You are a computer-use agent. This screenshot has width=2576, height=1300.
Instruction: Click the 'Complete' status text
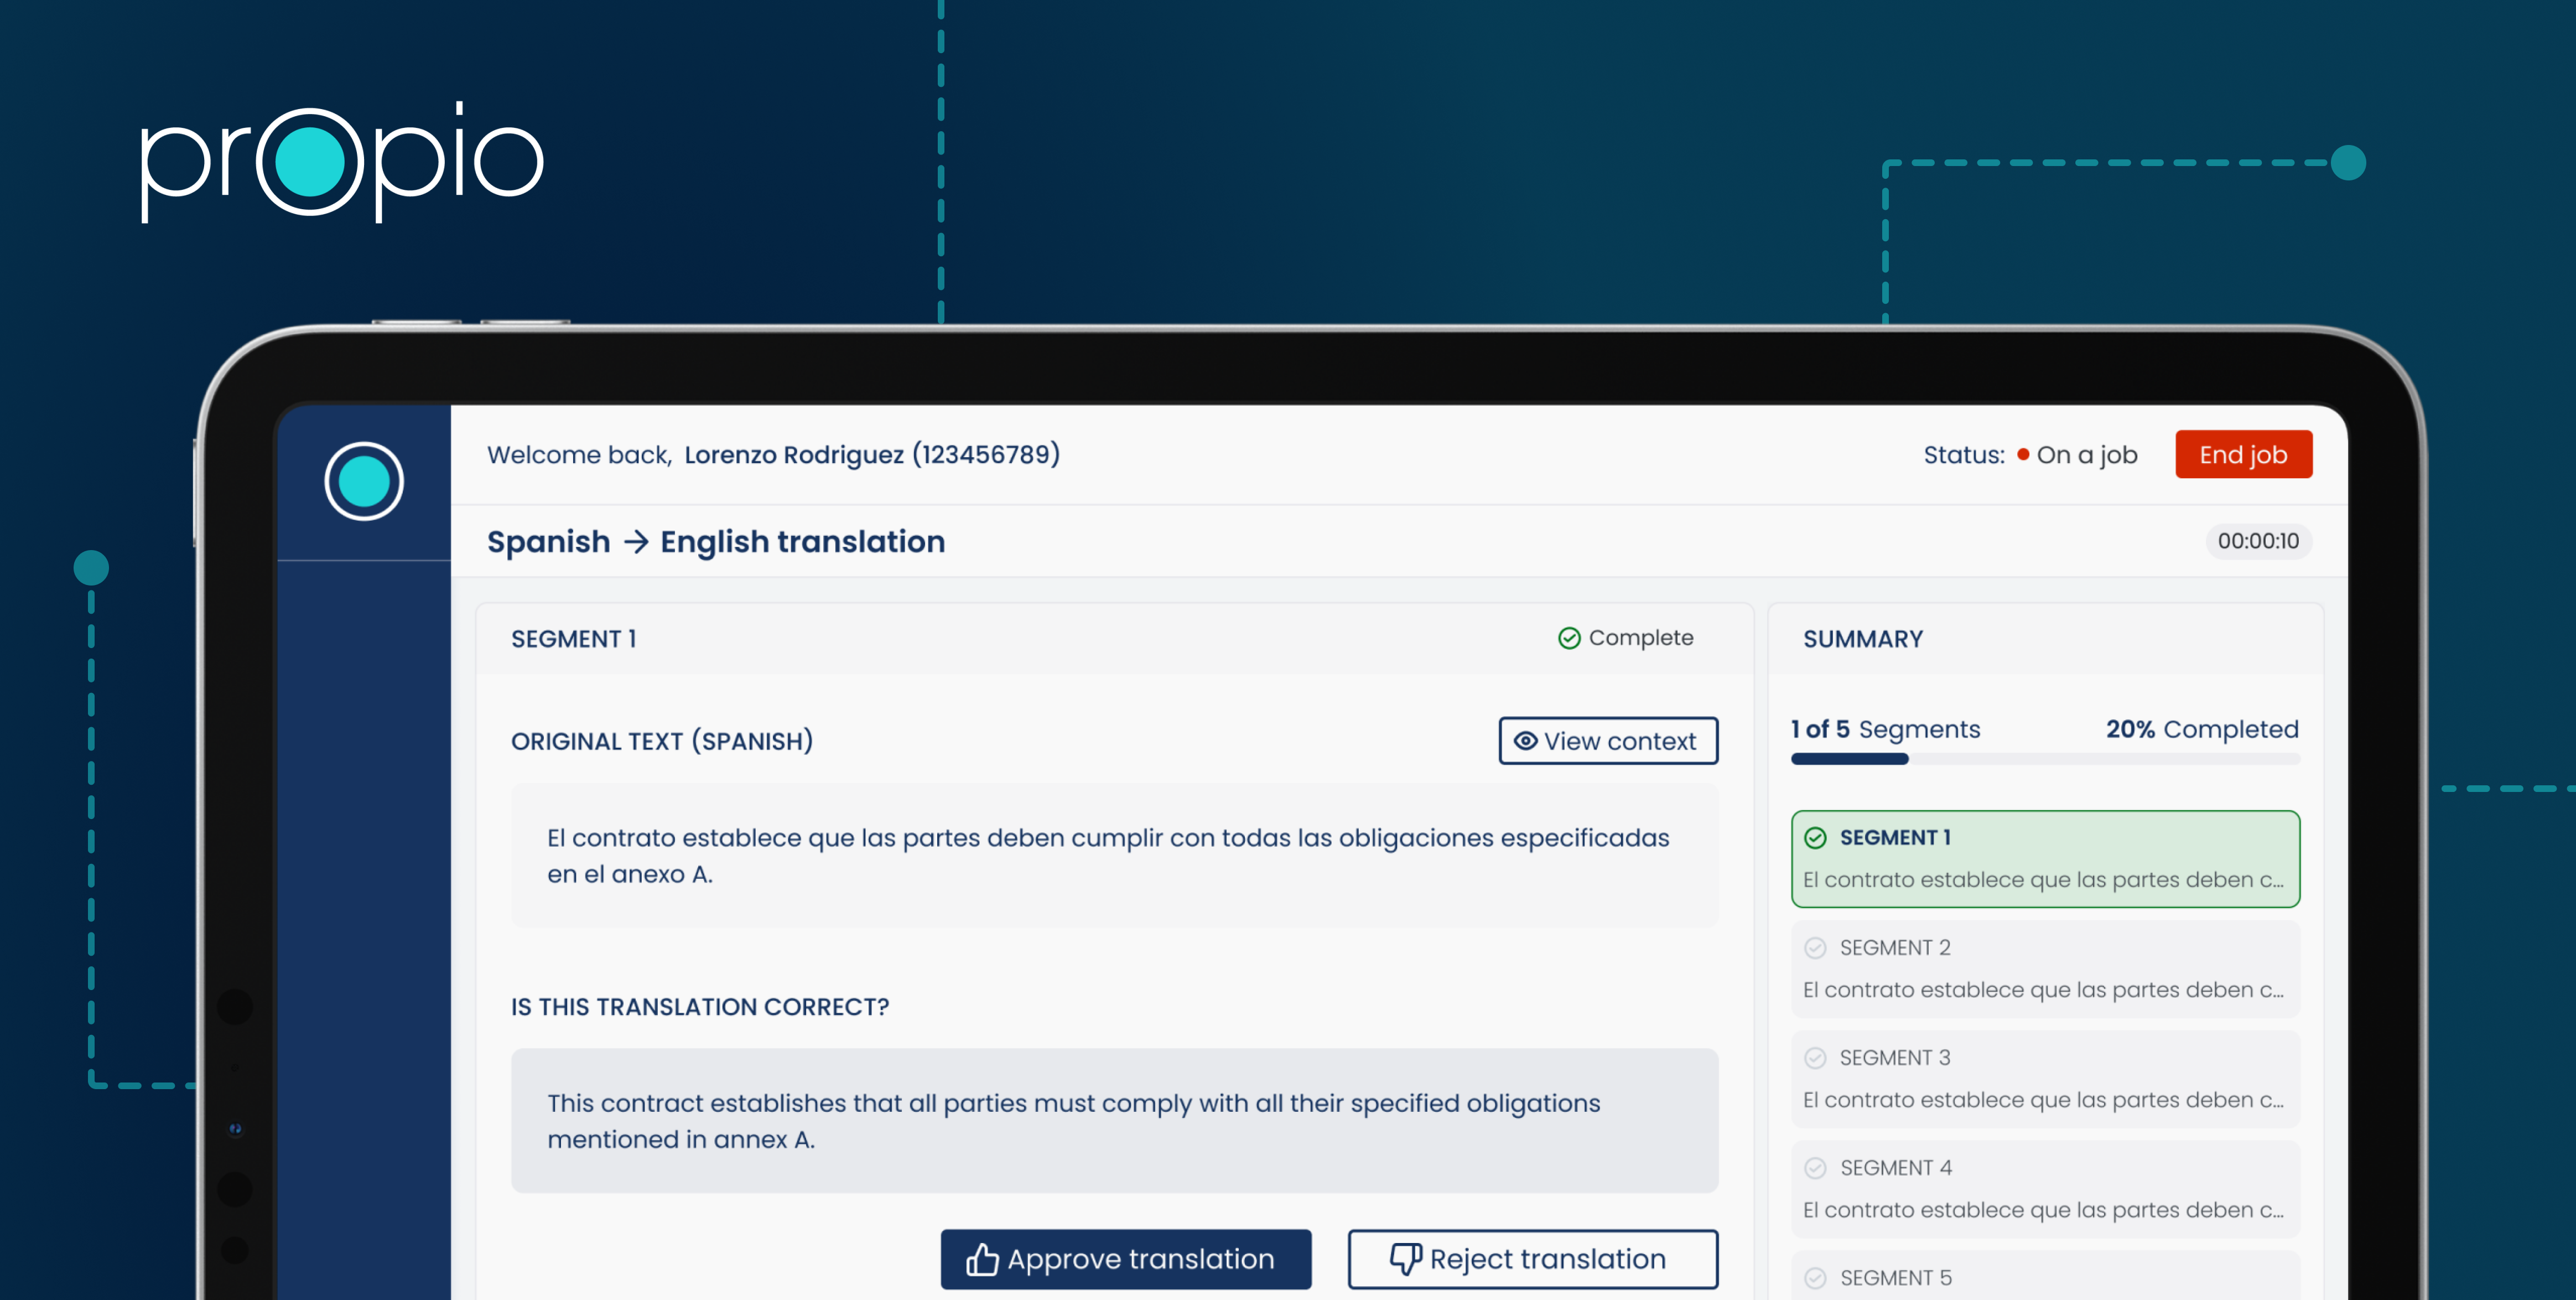coord(1641,638)
